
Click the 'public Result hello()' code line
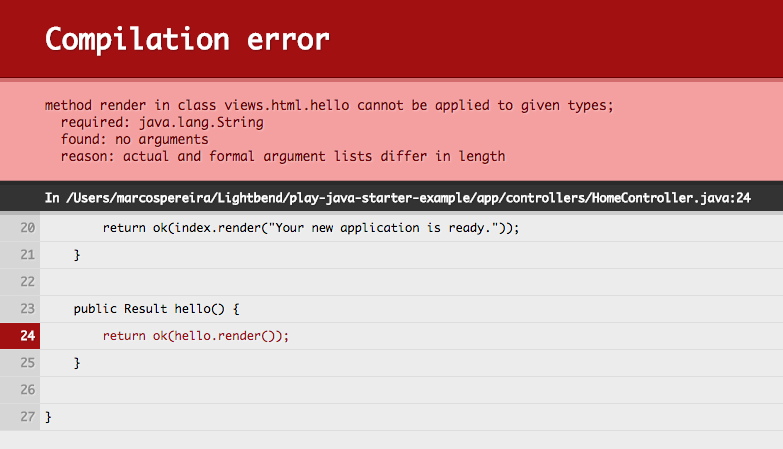tap(157, 309)
